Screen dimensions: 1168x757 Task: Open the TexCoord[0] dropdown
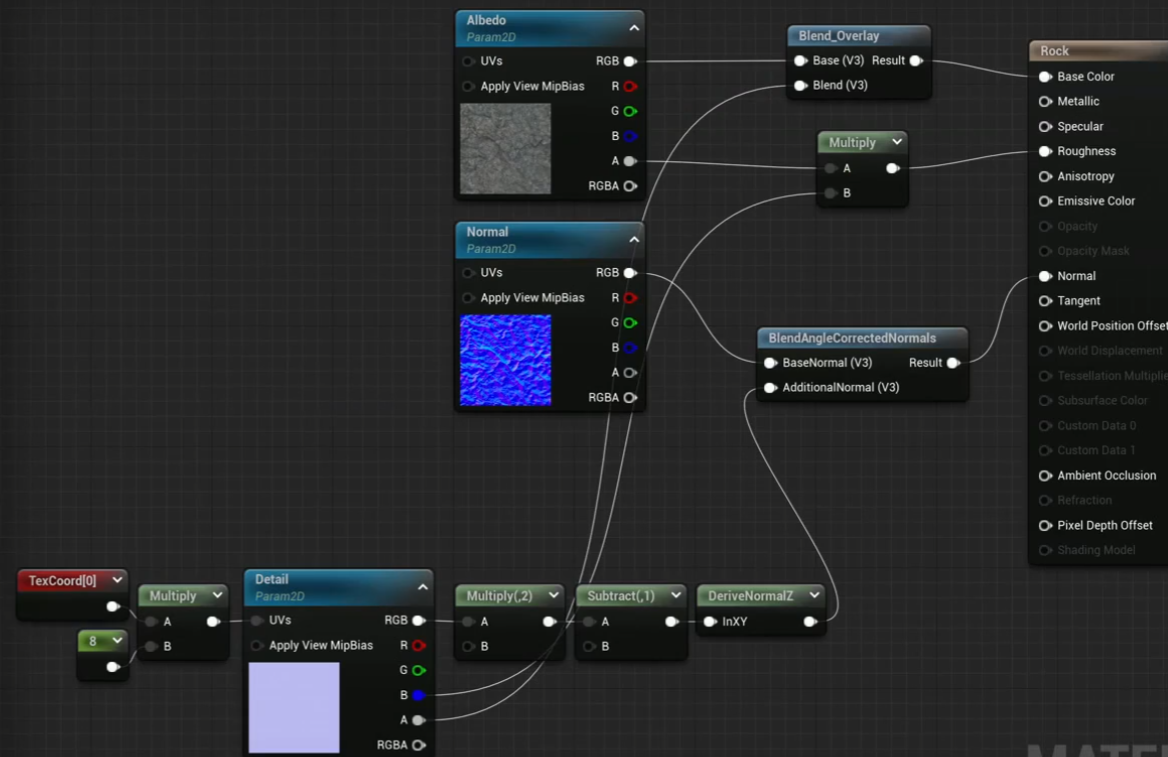(116, 580)
